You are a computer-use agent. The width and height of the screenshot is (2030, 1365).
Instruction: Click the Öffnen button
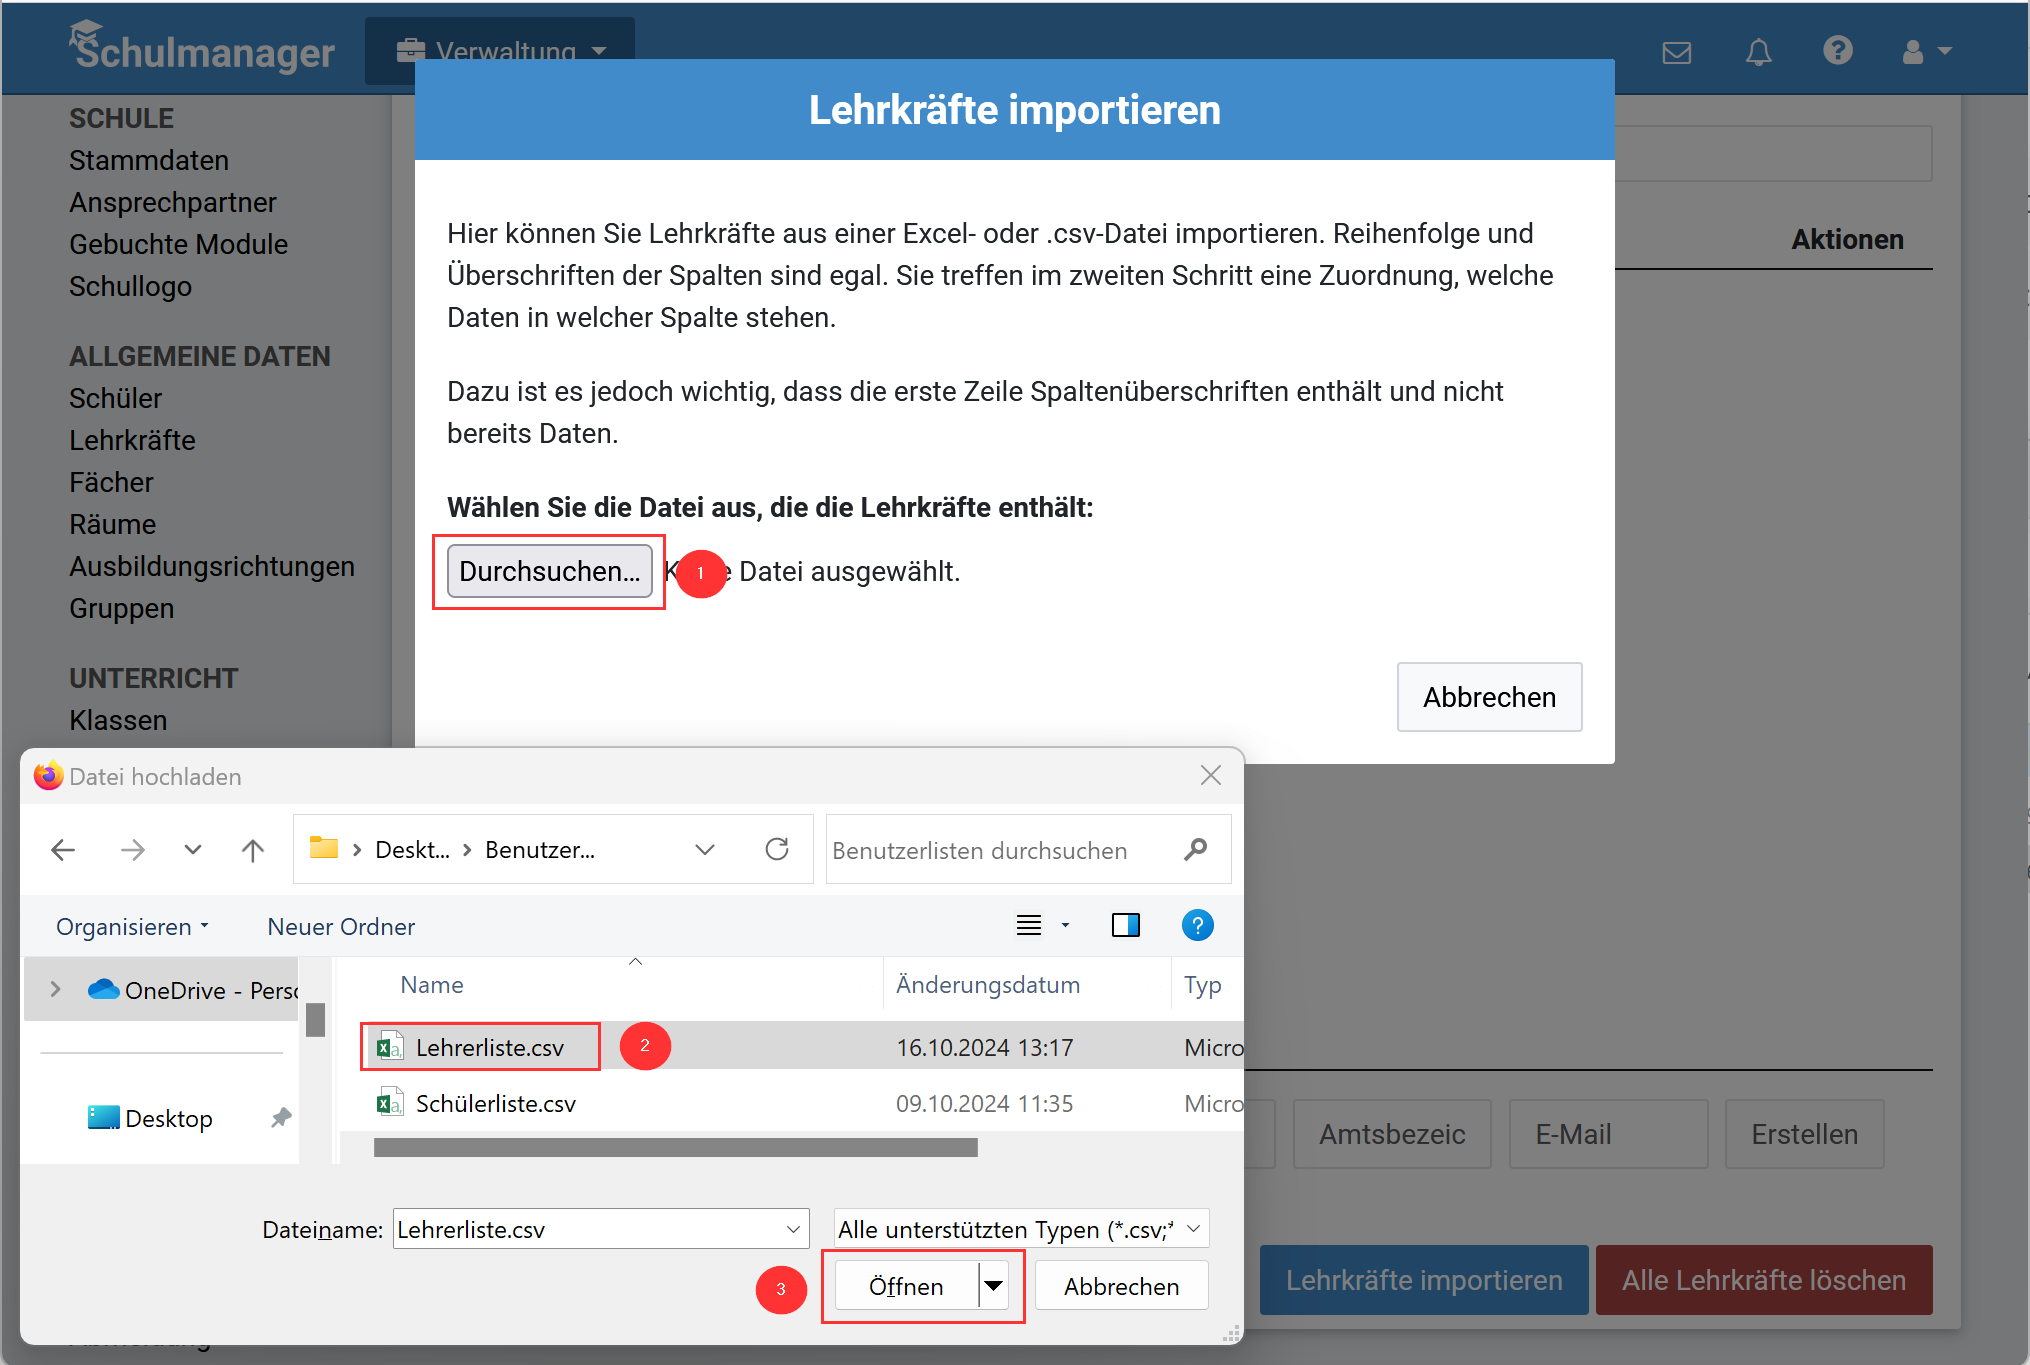click(x=906, y=1286)
